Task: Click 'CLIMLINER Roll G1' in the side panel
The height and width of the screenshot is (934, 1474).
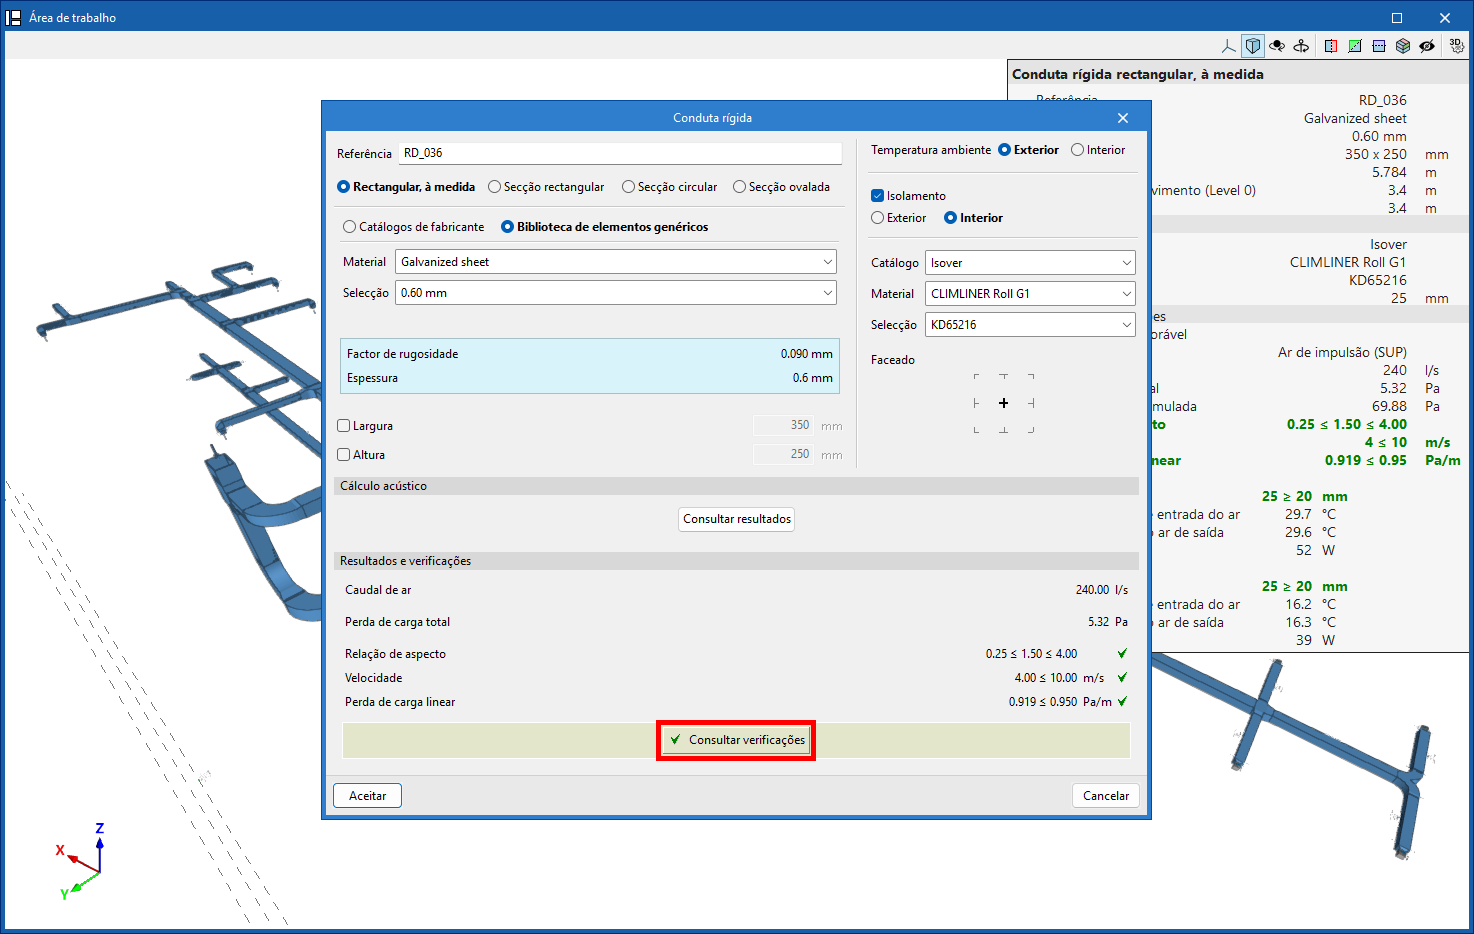Action: (x=1348, y=262)
